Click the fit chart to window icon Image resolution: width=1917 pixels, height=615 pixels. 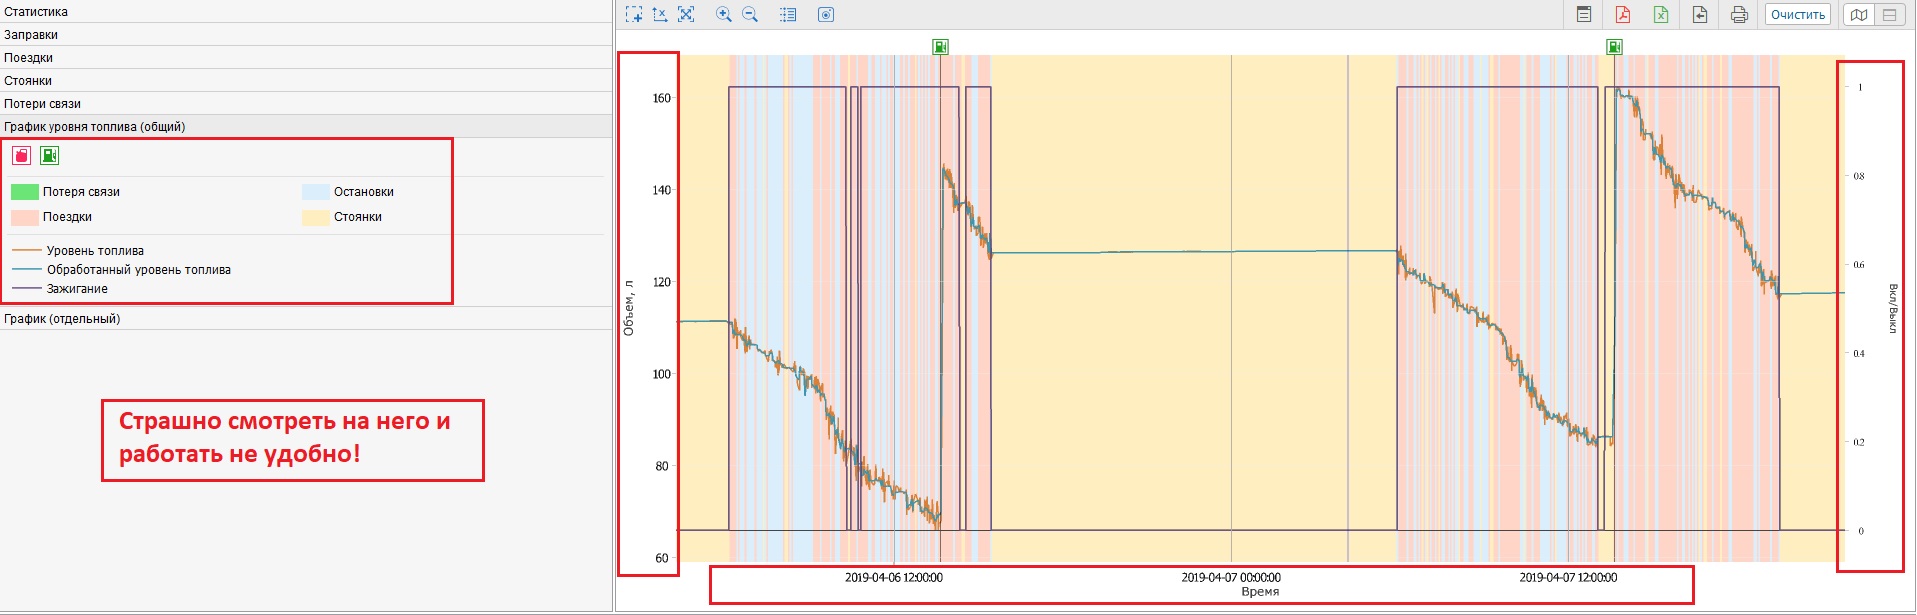click(x=686, y=14)
